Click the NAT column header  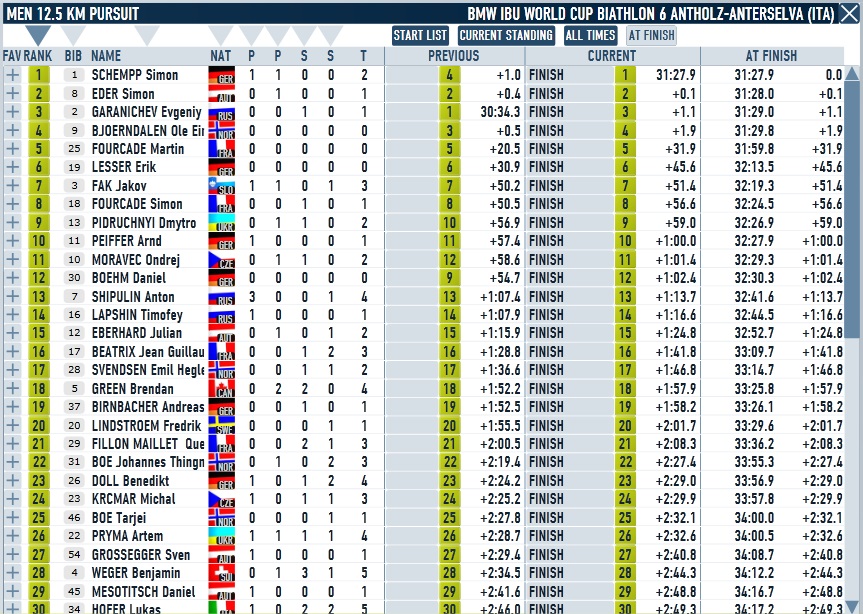point(221,56)
